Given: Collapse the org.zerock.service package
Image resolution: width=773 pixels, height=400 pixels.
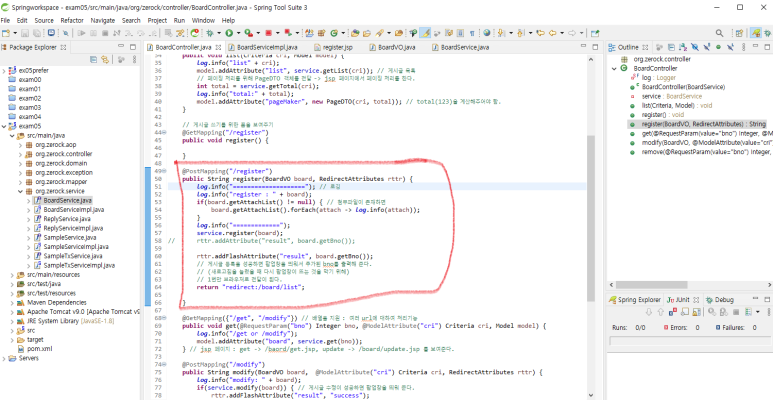Looking at the screenshot, I should 20,191.
